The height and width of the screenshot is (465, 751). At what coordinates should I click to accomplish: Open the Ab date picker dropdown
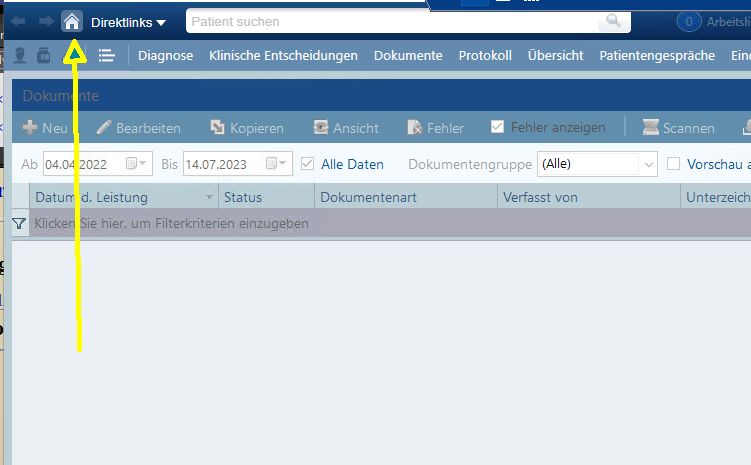136,164
